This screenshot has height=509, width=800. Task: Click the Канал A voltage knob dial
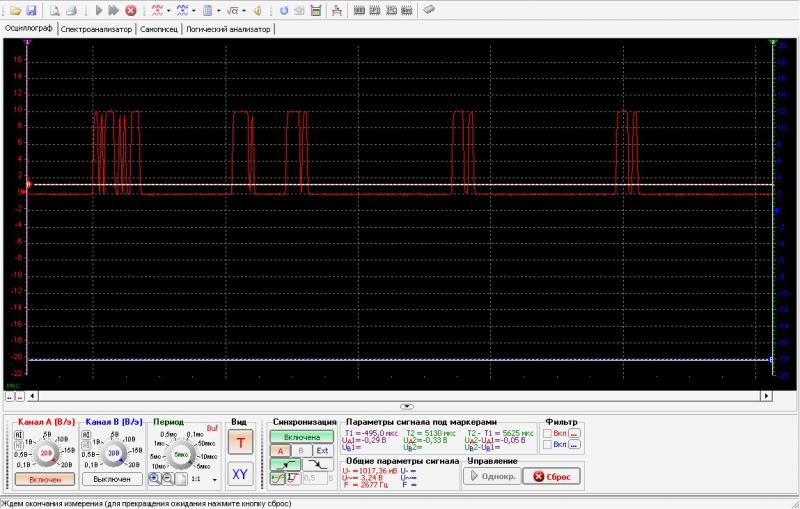click(x=46, y=455)
